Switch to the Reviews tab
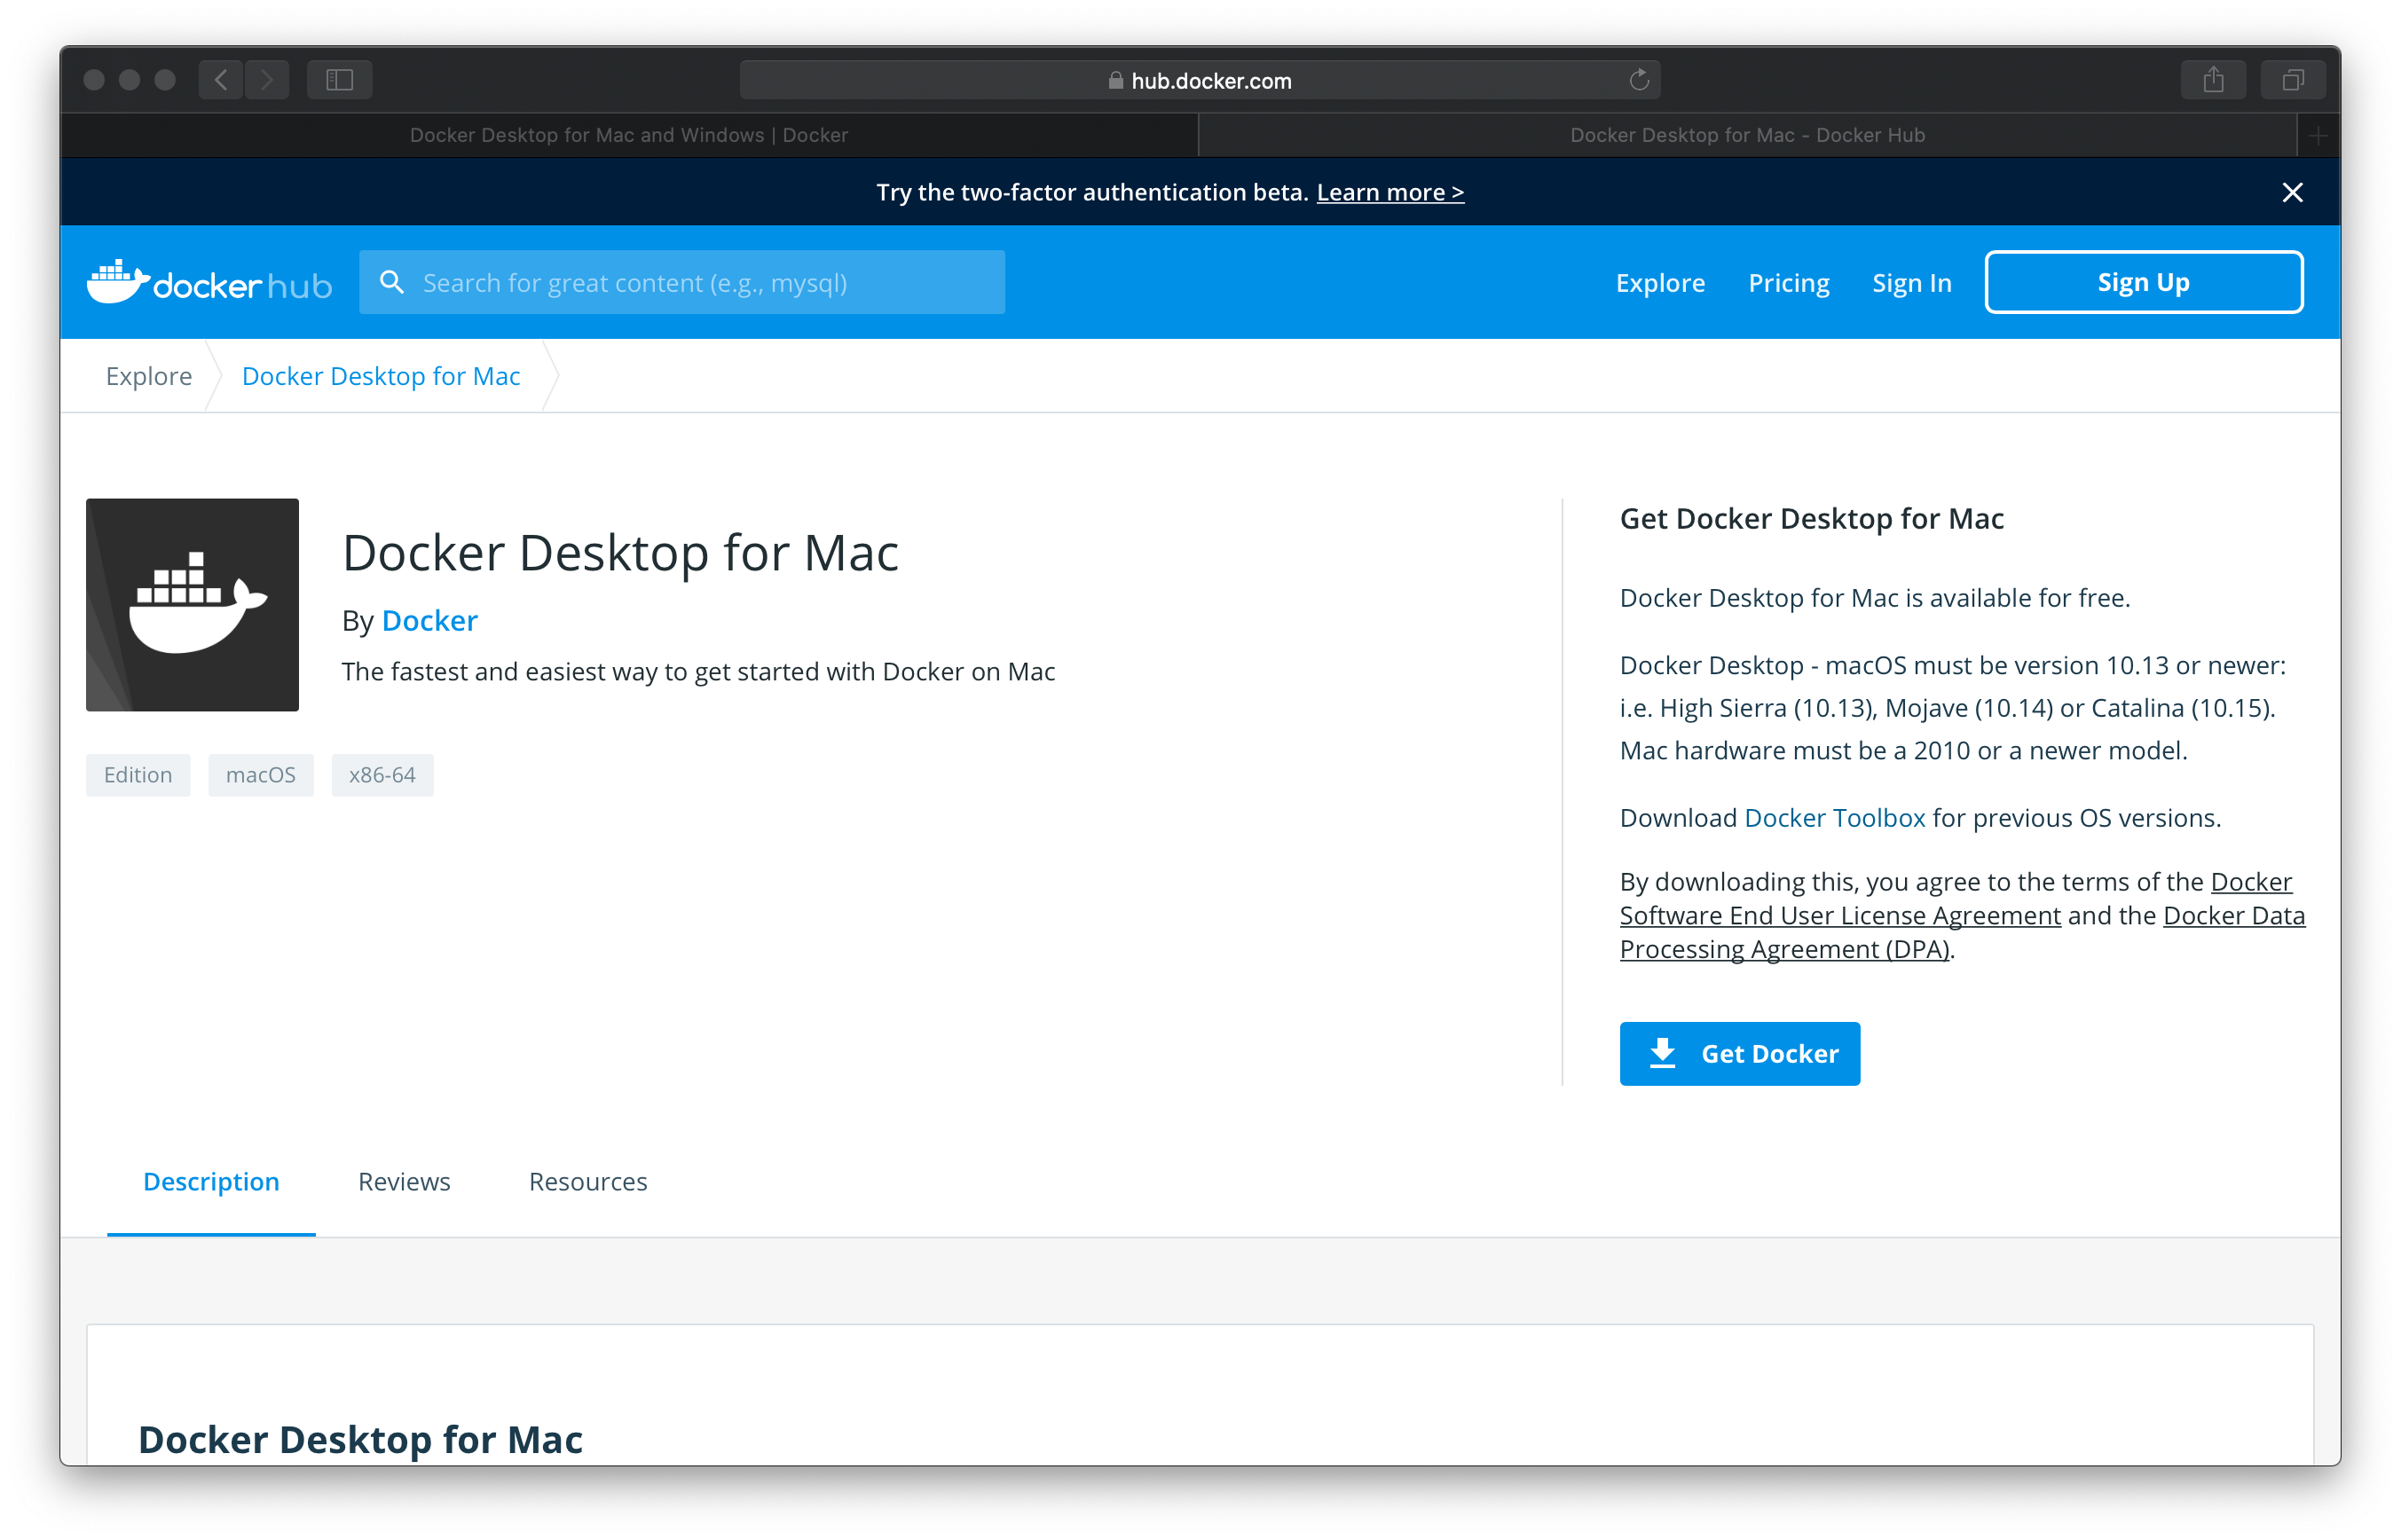2401x1540 pixels. pos(404,1181)
